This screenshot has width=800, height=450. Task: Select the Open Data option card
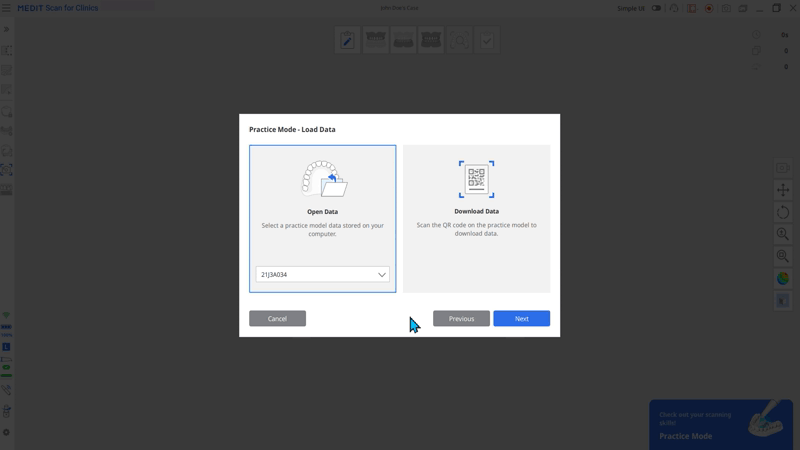point(322,219)
